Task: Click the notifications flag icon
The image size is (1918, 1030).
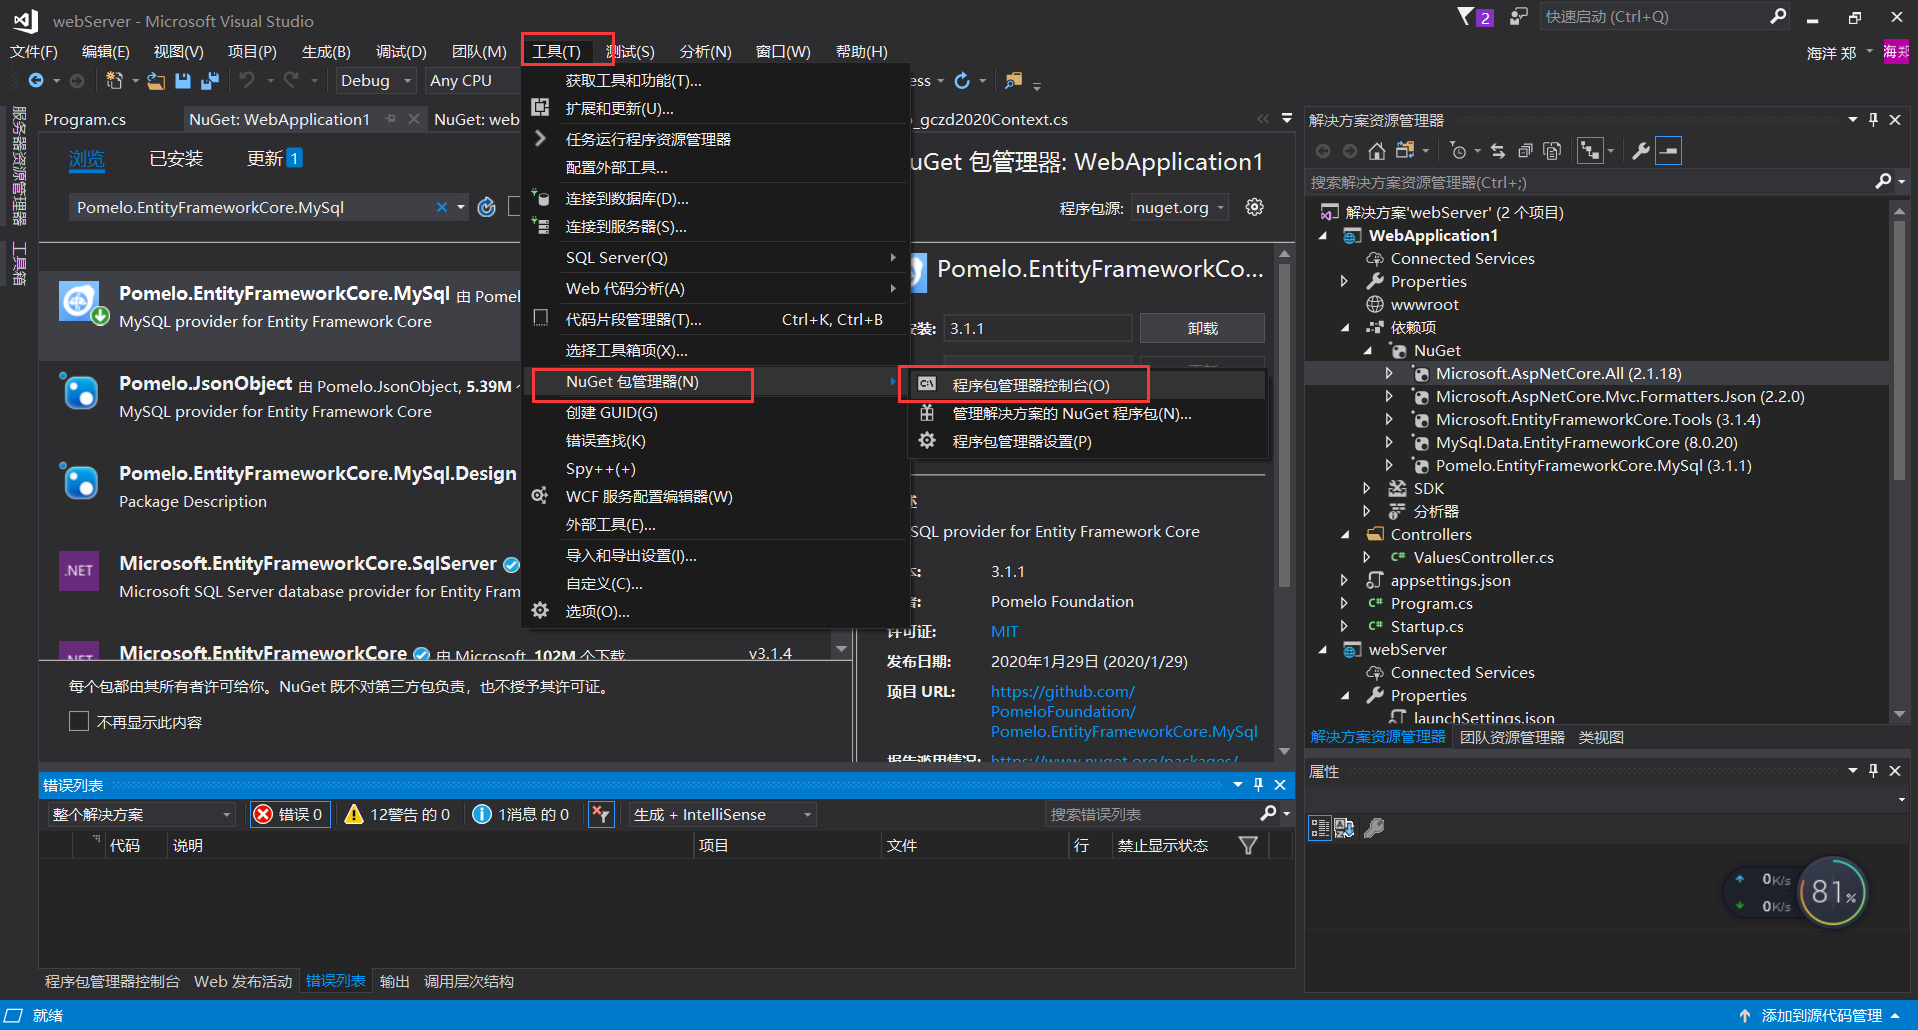Action: click(x=1466, y=16)
